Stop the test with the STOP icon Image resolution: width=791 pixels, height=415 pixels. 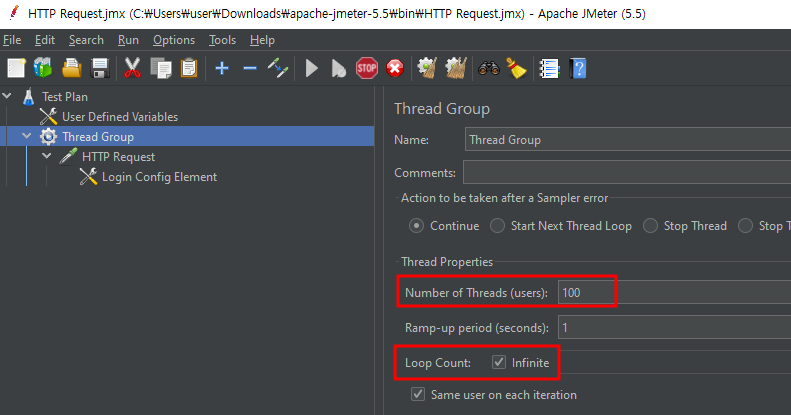[x=367, y=68]
